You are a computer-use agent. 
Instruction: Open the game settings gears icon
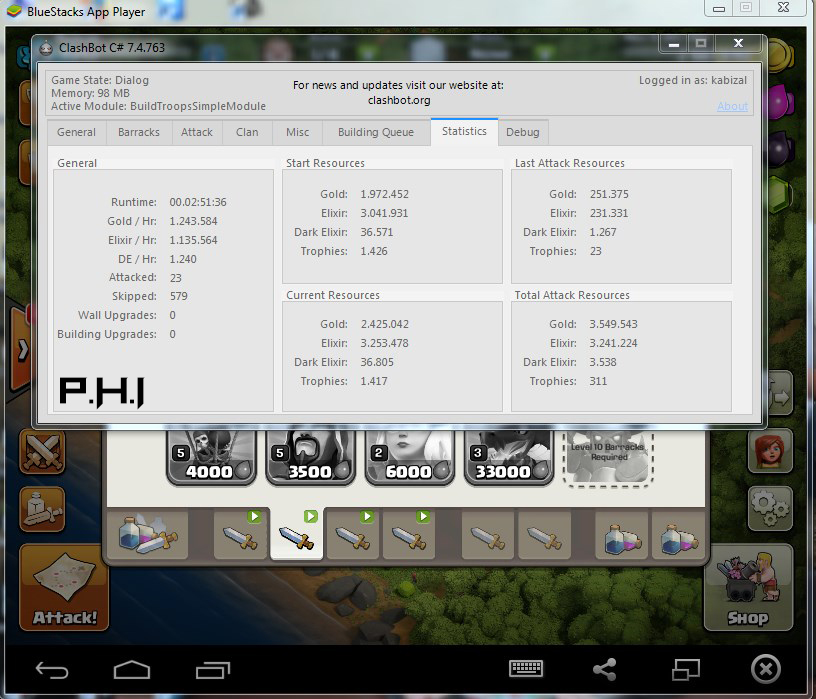click(x=770, y=509)
